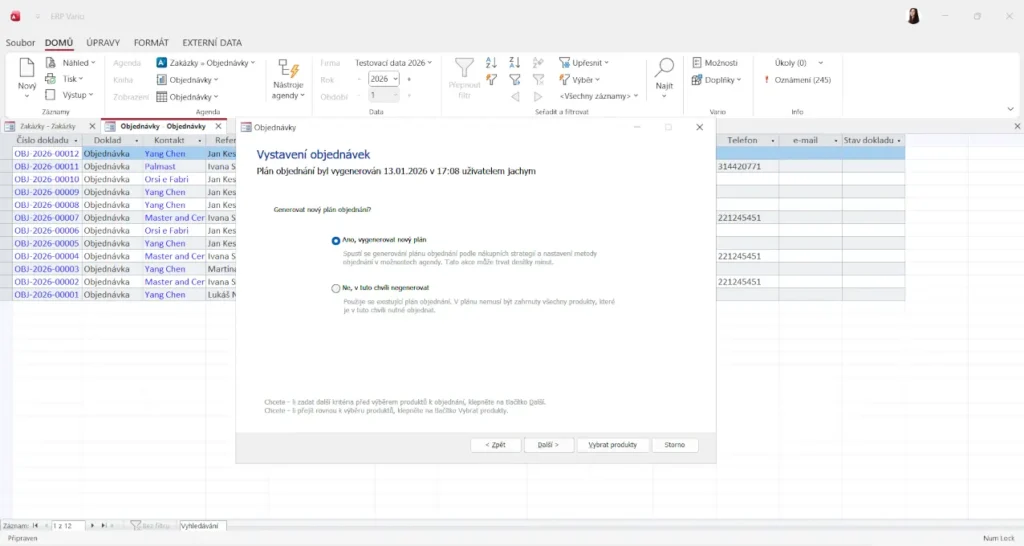
Task: Click the Vyhledávání search field
Action: coord(202,525)
